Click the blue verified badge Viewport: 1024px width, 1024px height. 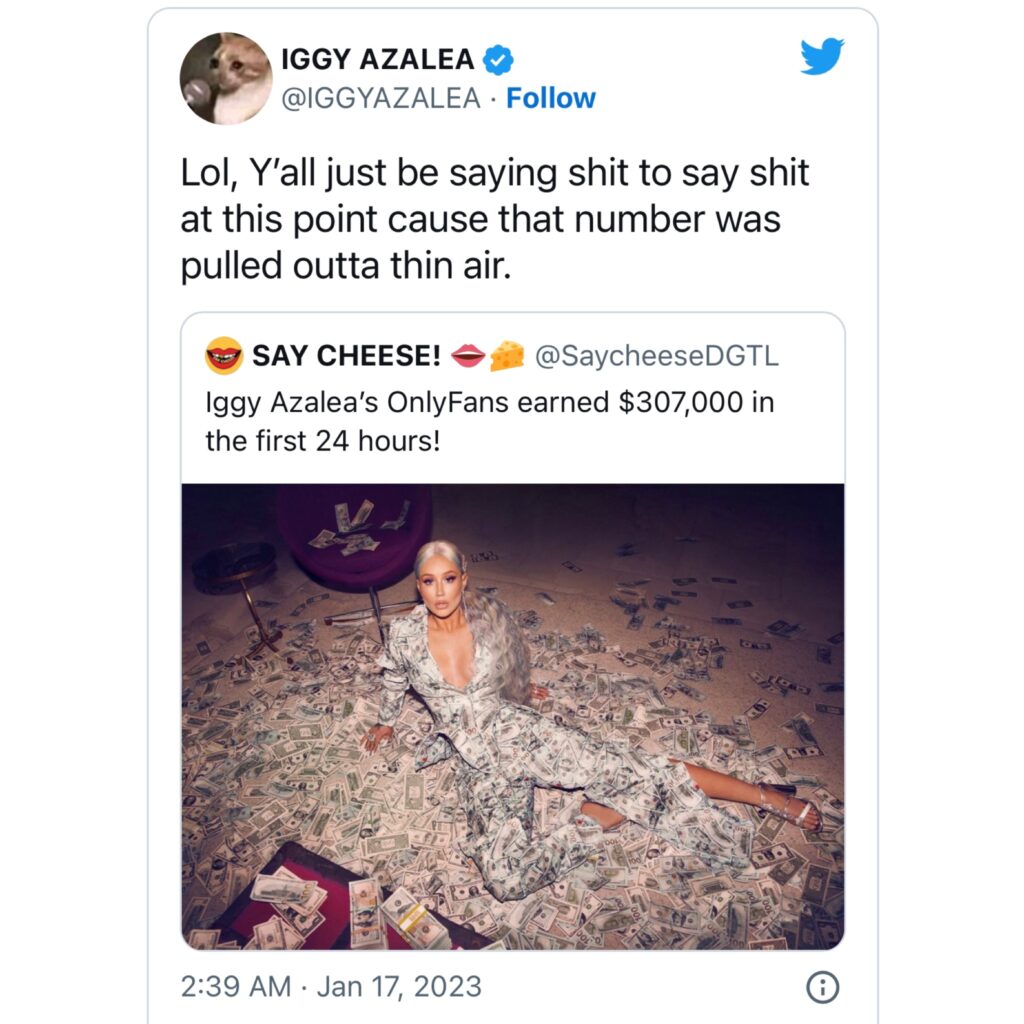click(498, 60)
